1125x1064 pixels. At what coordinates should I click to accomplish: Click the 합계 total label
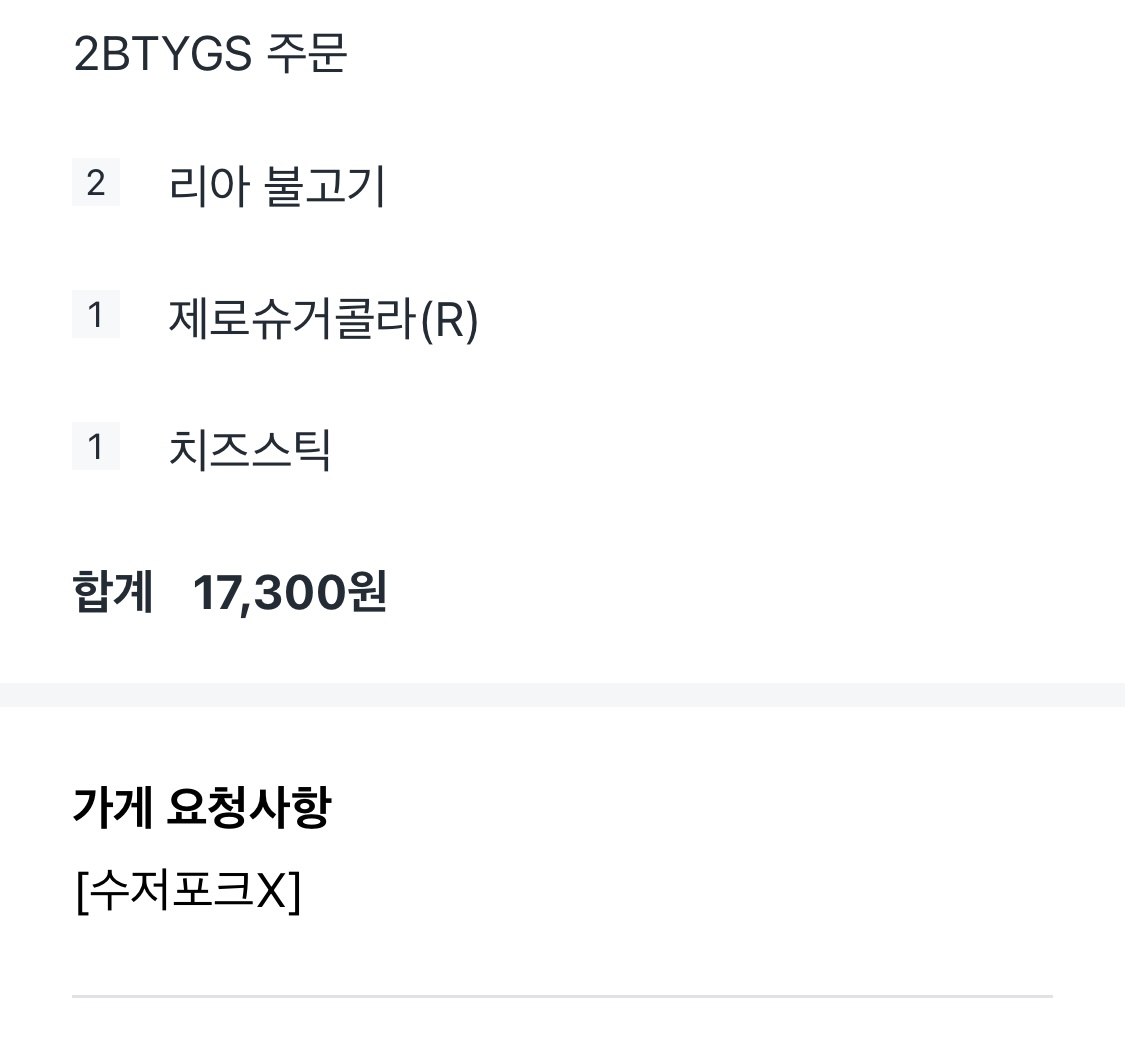[112, 592]
